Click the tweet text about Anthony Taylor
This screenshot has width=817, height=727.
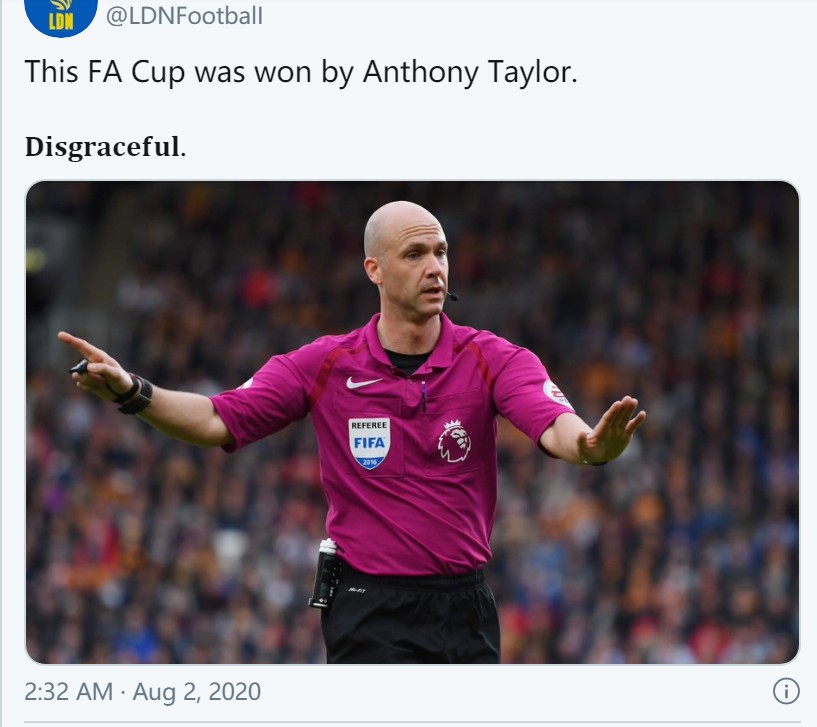coord(301,72)
